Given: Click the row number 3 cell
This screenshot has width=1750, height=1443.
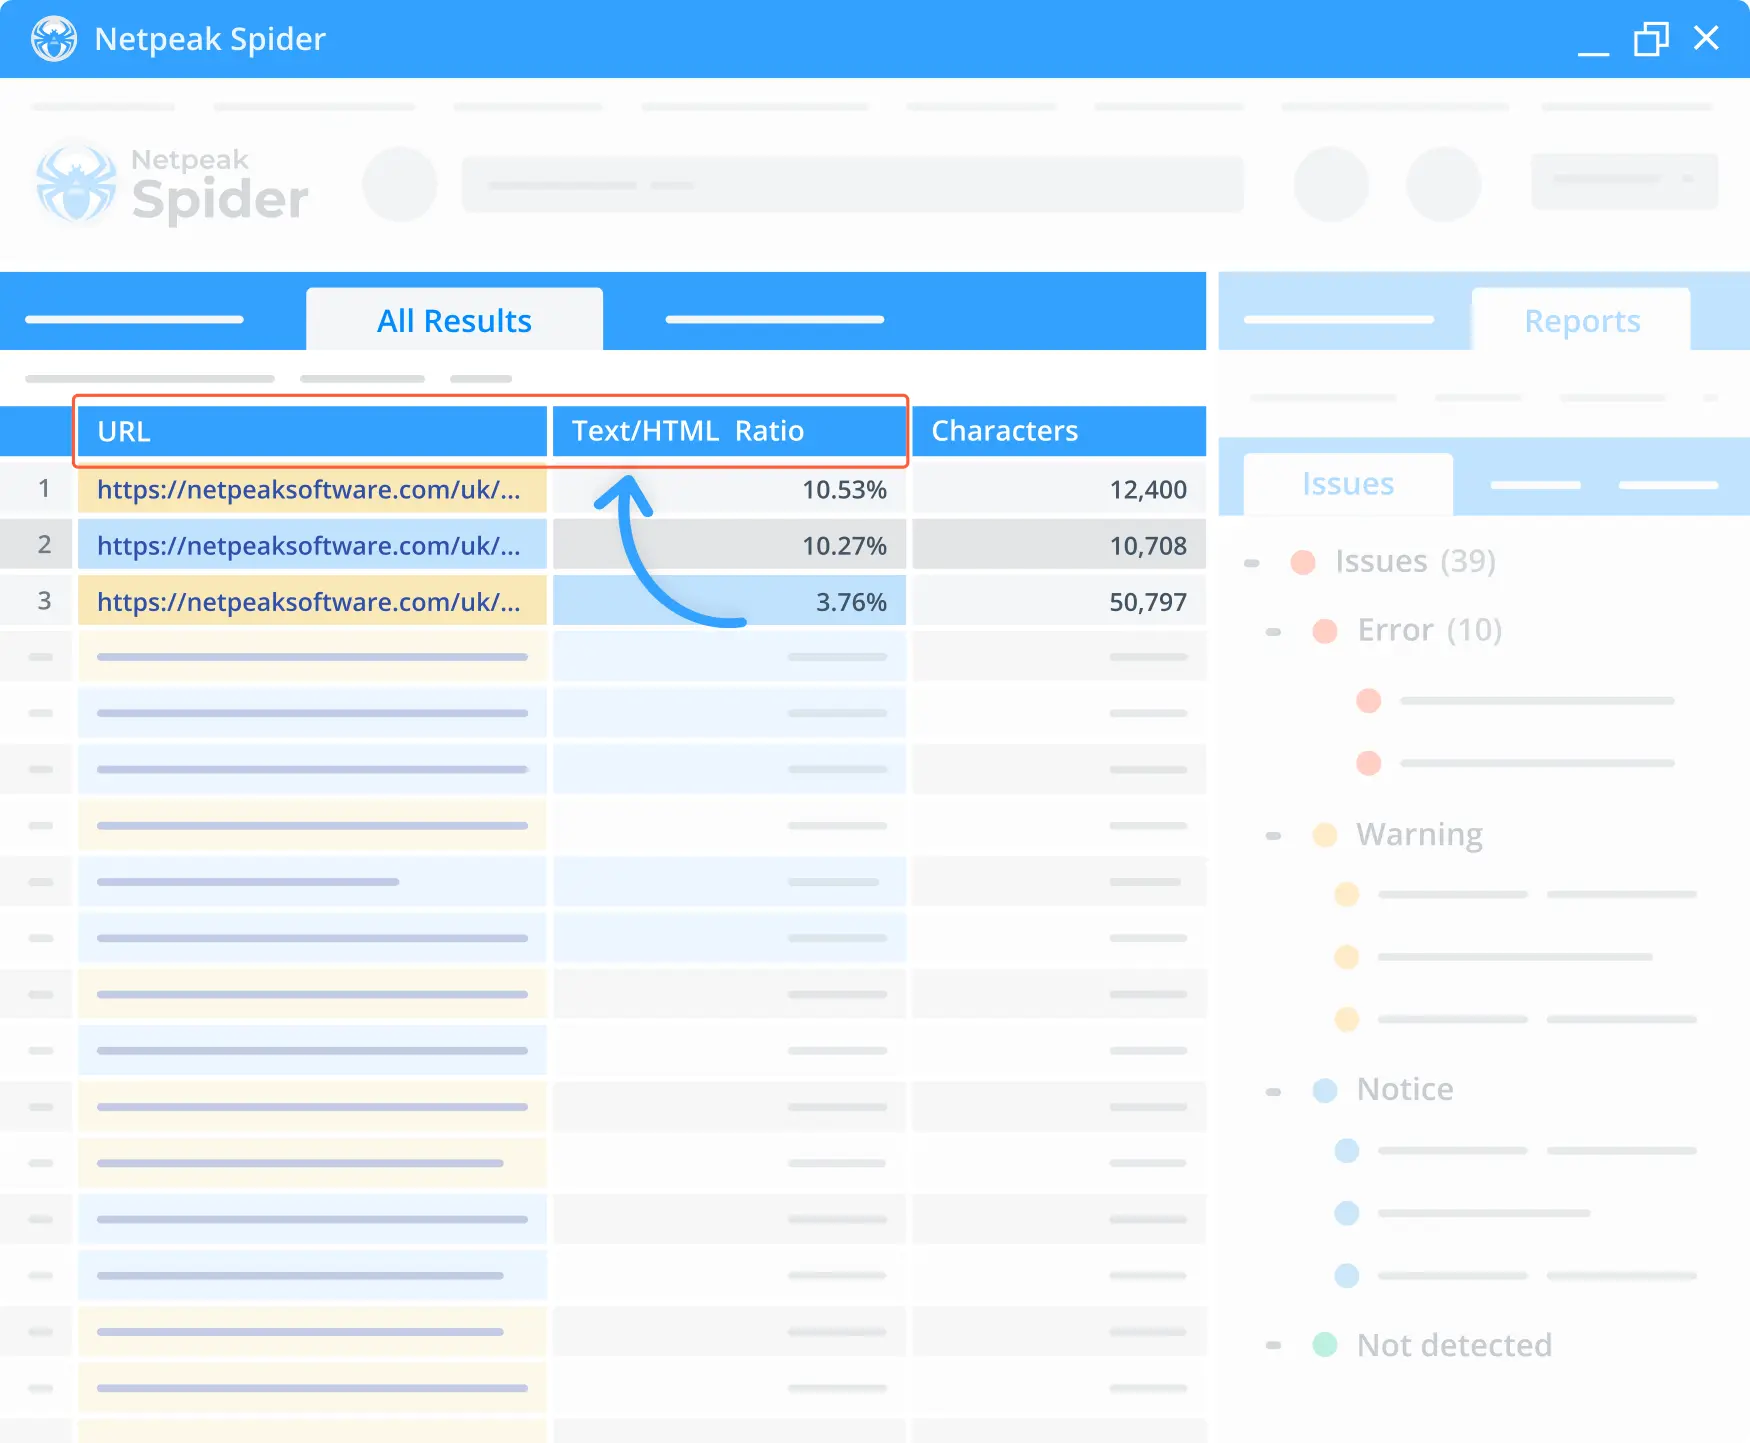Looking at the screenshot, I should [37, 601].
